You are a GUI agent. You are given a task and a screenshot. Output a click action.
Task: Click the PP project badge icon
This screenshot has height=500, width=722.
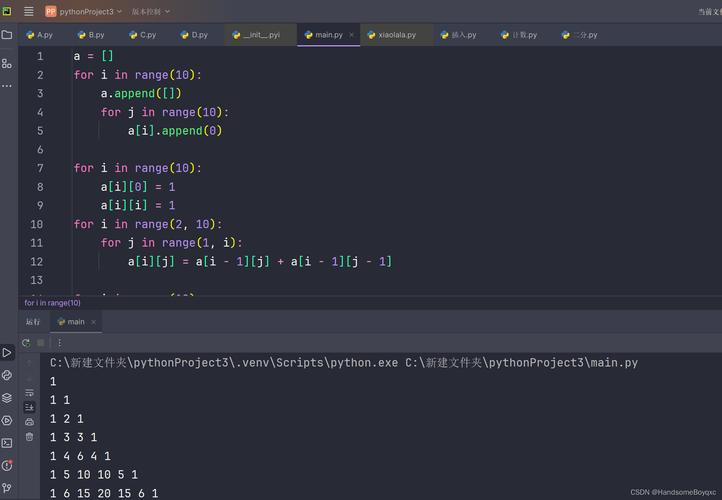tap(51, 11)
